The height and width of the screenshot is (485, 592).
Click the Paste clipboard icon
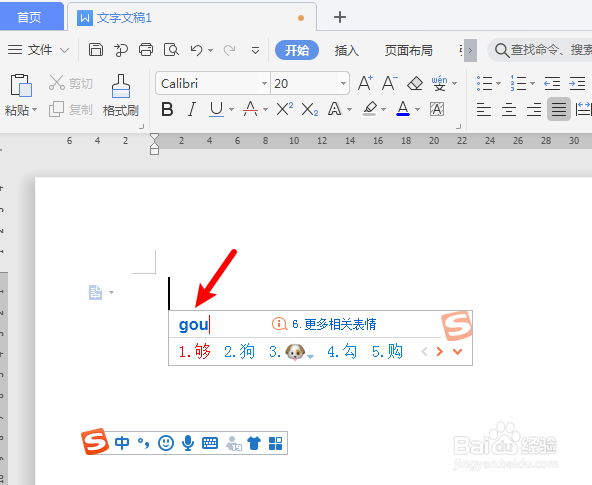click(x=21, y=85)
